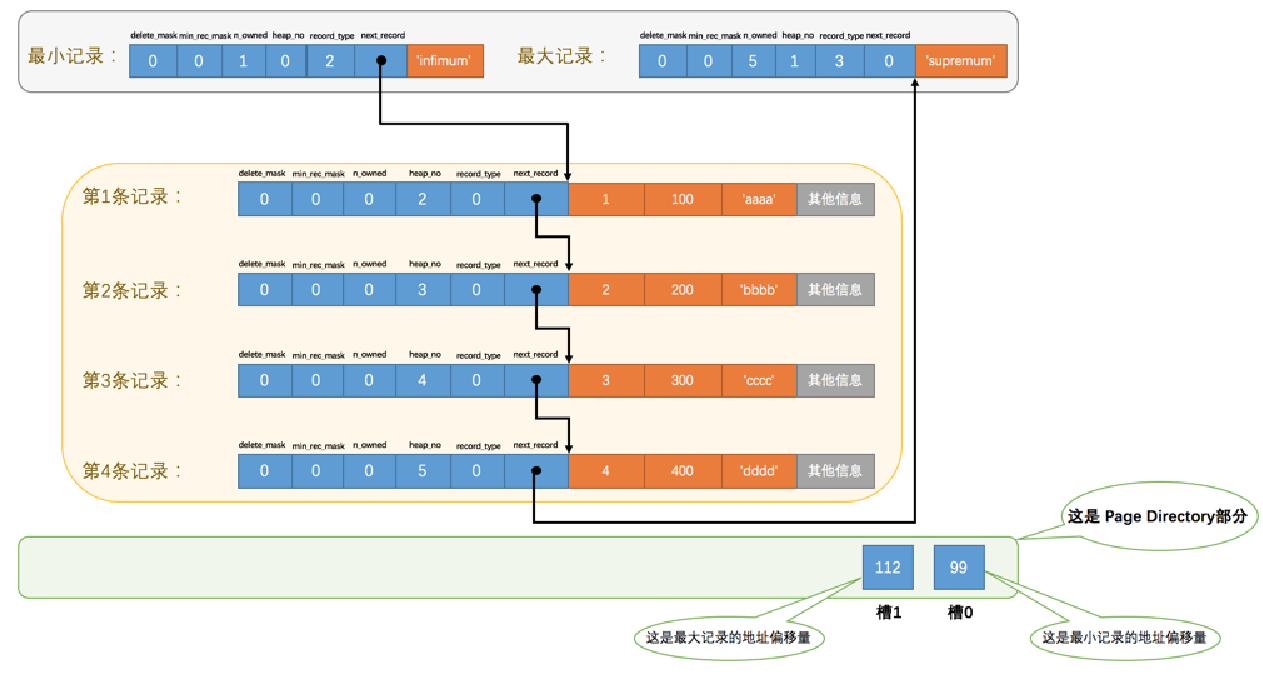Select the 槽0 label
This screenshot has height=675, width=1263.
[960, 612]
